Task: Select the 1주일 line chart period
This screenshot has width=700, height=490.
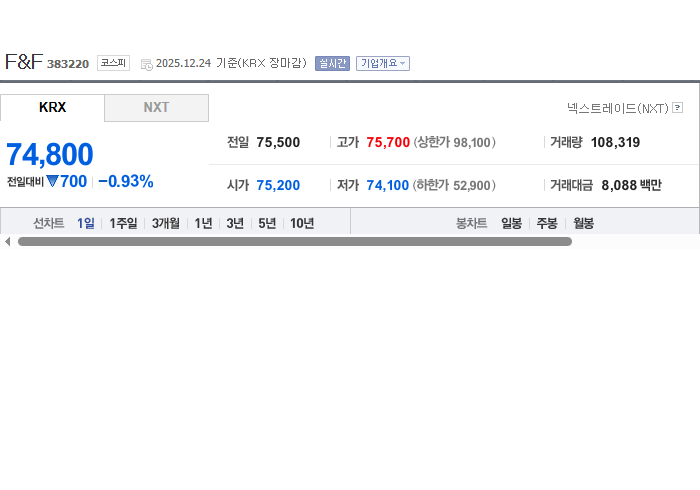Action: pyautogui.click(x=123, y=223)
